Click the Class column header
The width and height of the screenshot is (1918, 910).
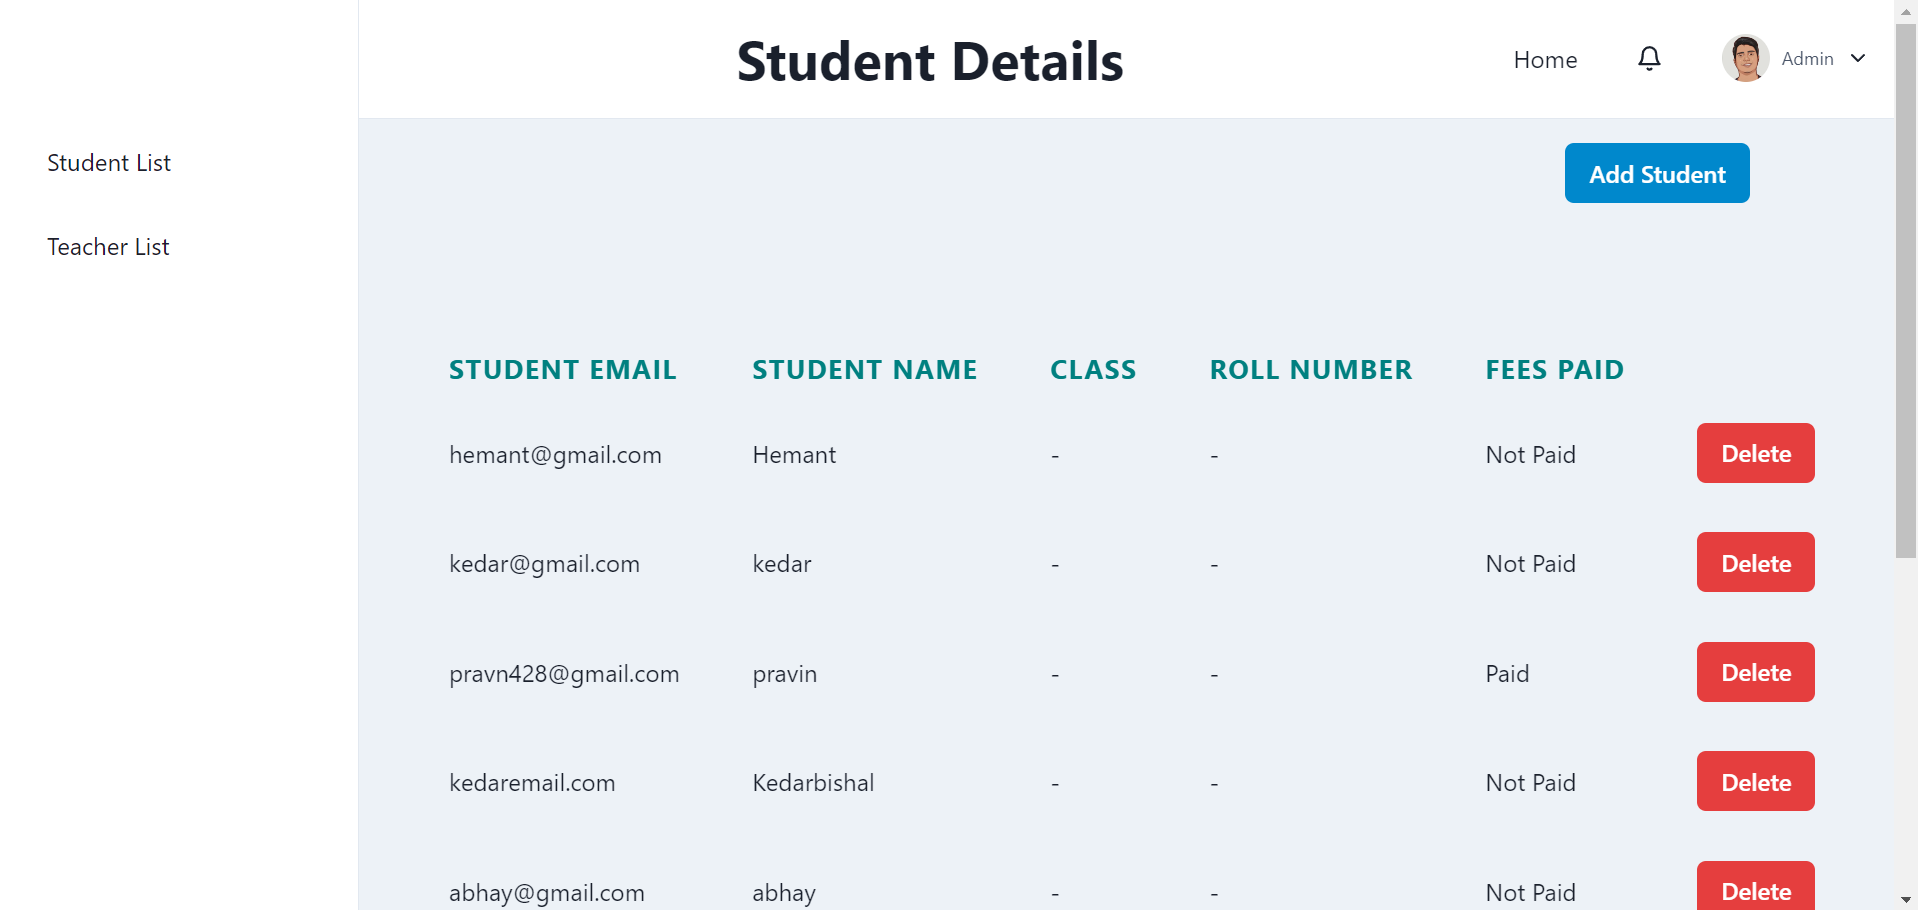point(1093,370)
